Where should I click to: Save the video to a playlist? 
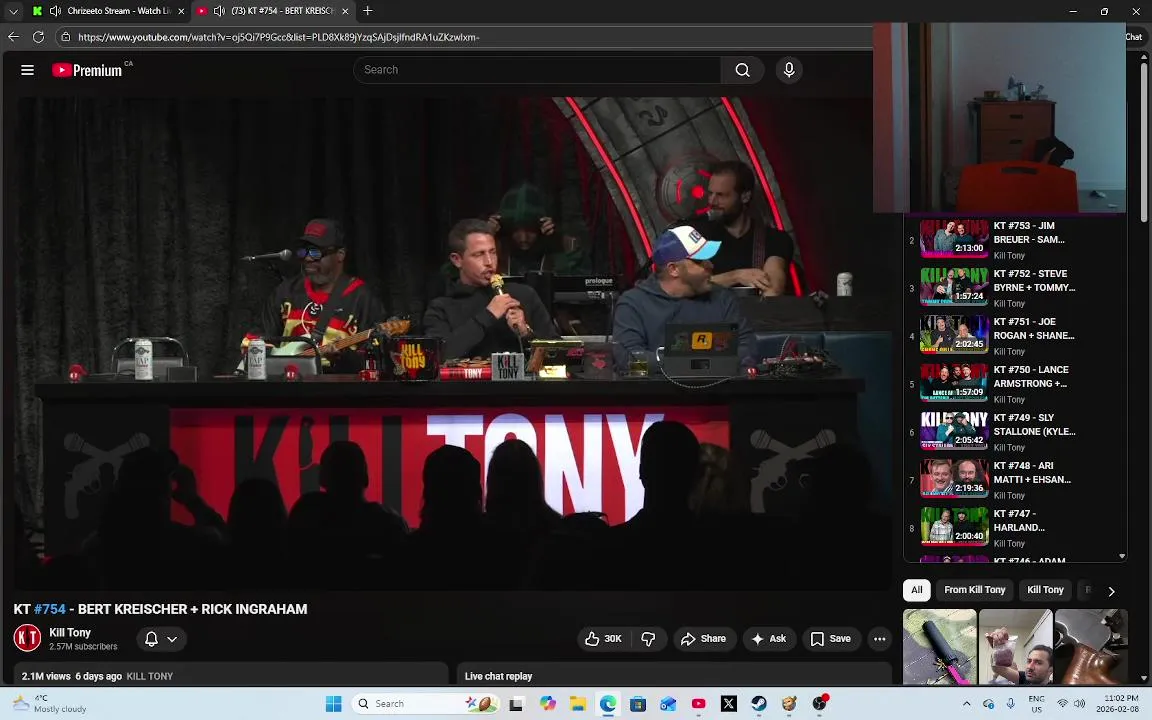[831, 638]
